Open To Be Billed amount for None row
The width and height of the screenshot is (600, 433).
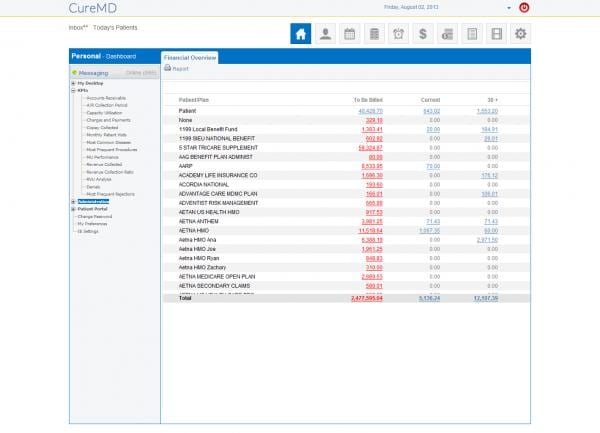[x=374, y=120]
